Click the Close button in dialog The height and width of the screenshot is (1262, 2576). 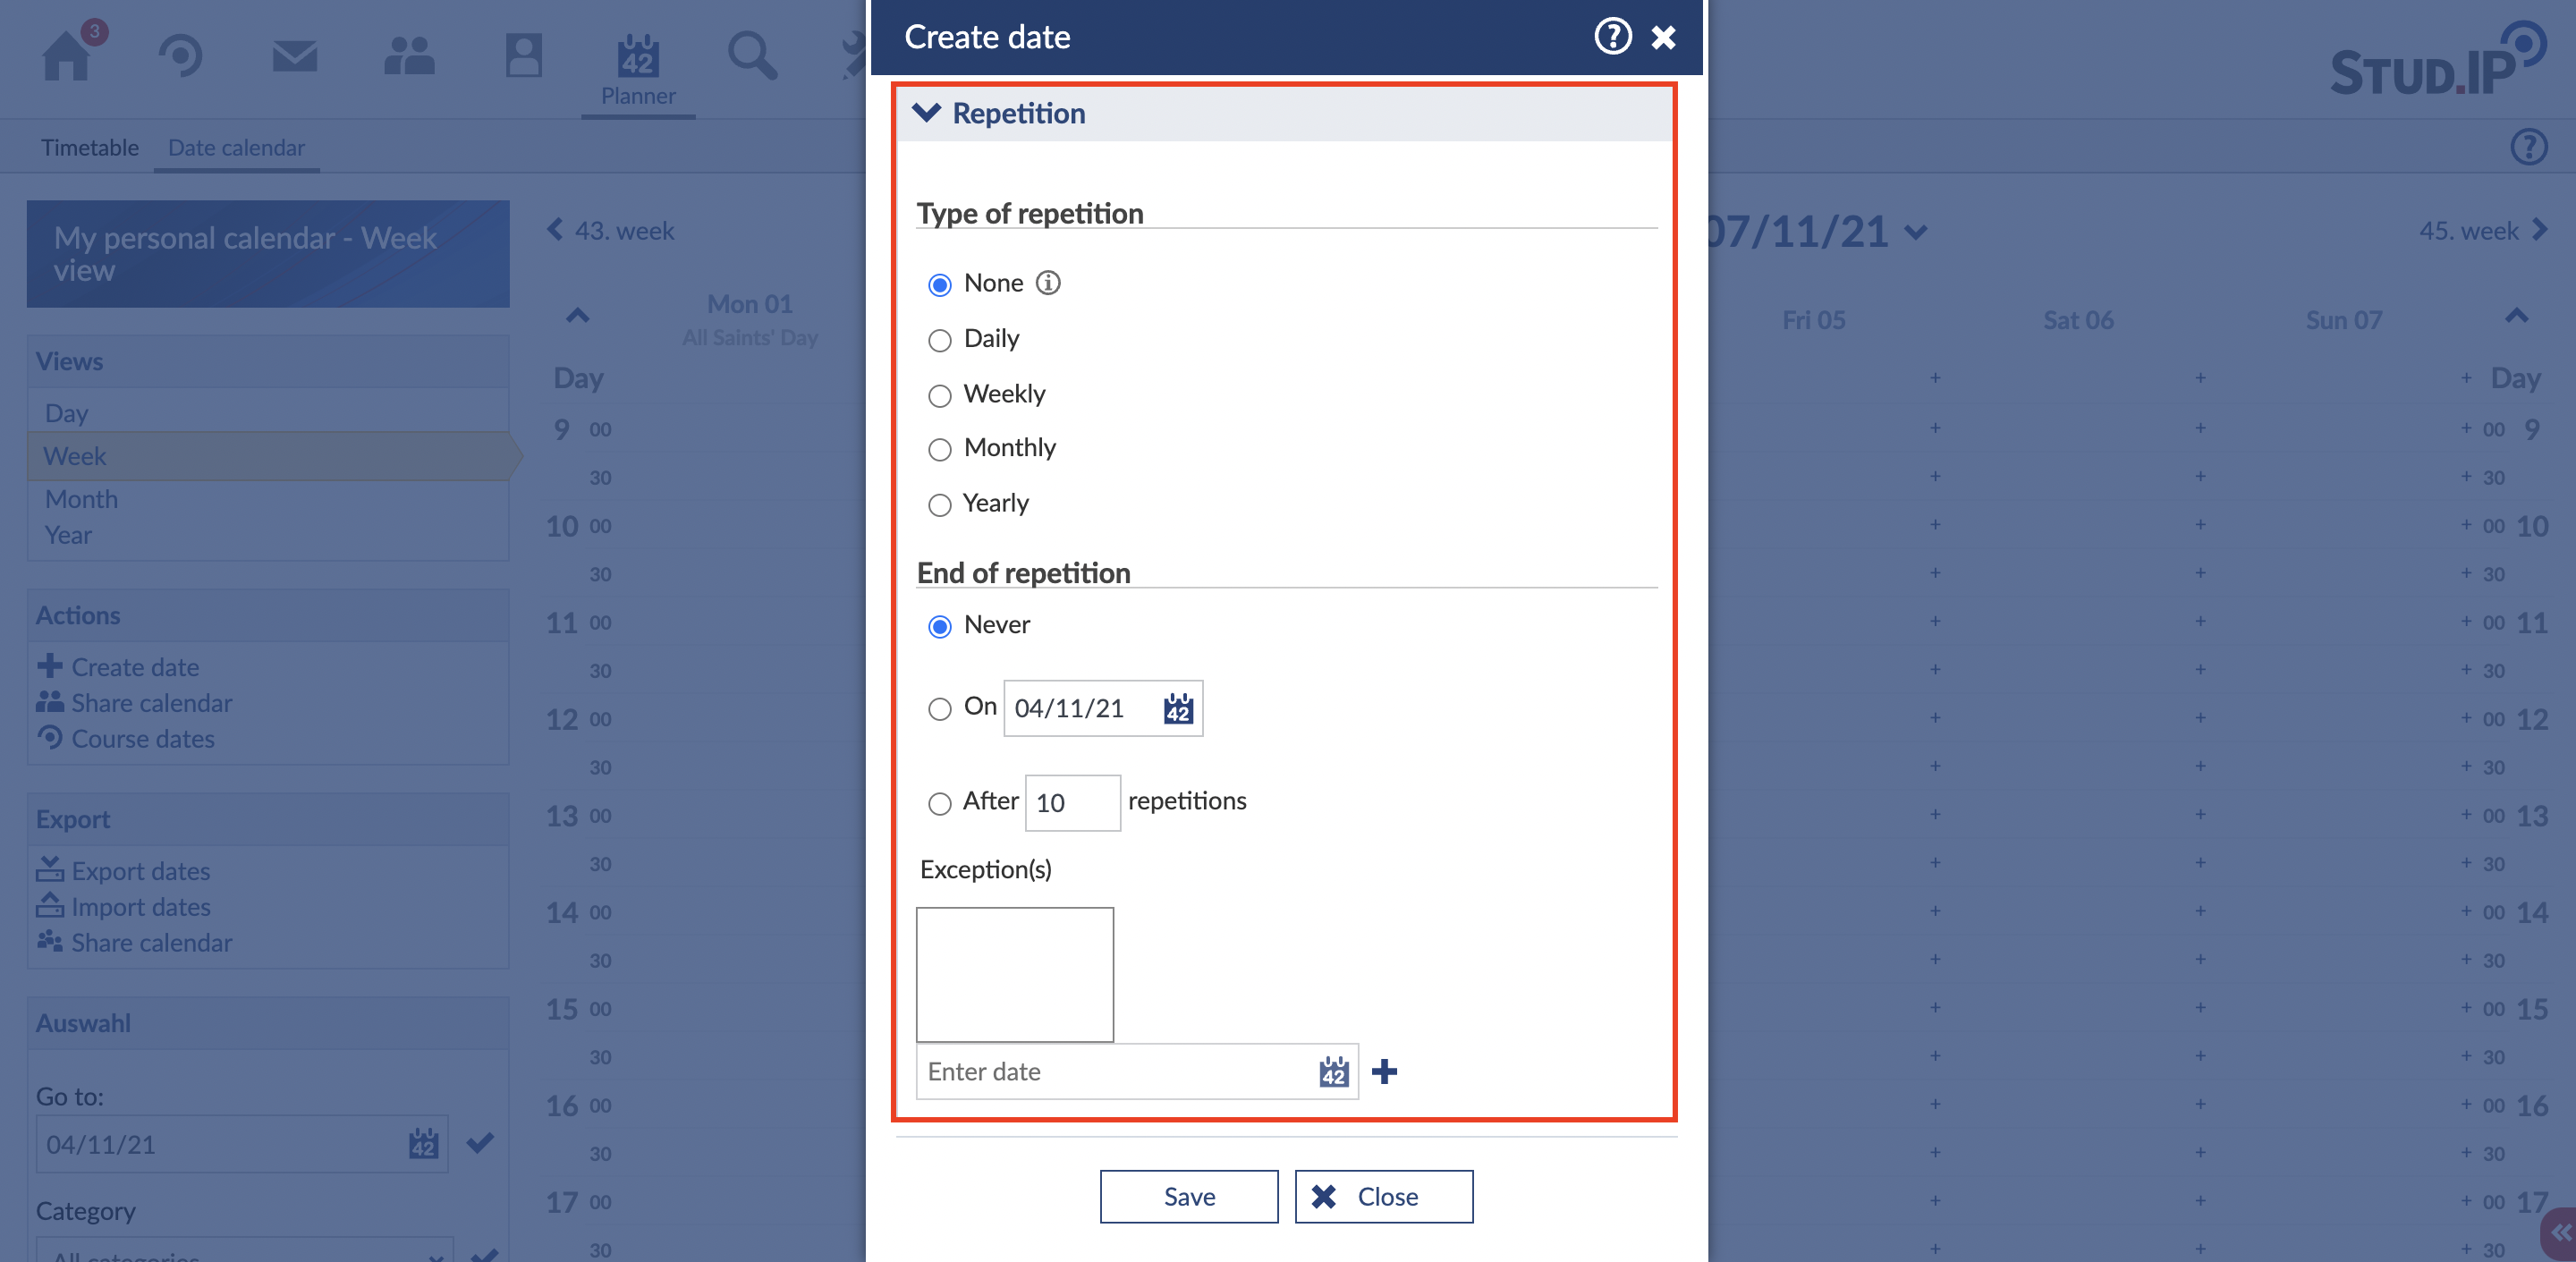pyautogui.click(x=1383, y=1197)
